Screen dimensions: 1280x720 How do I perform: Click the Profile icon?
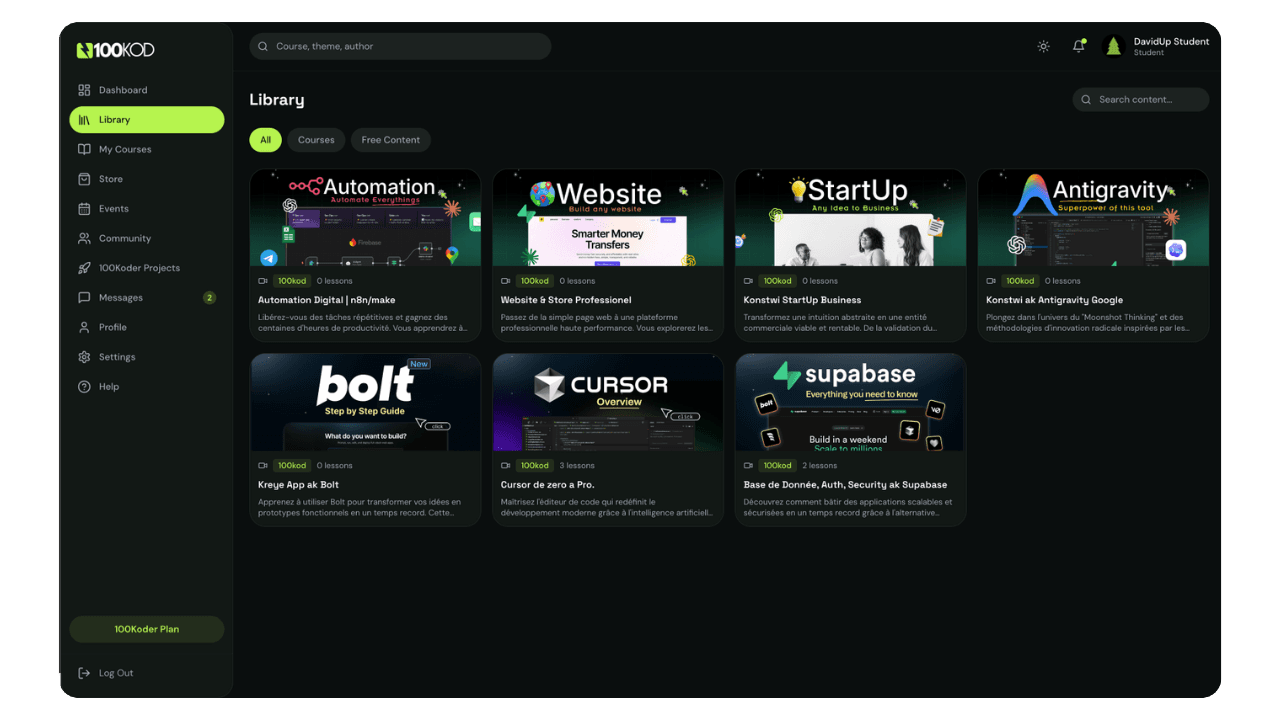coord(85,327)
